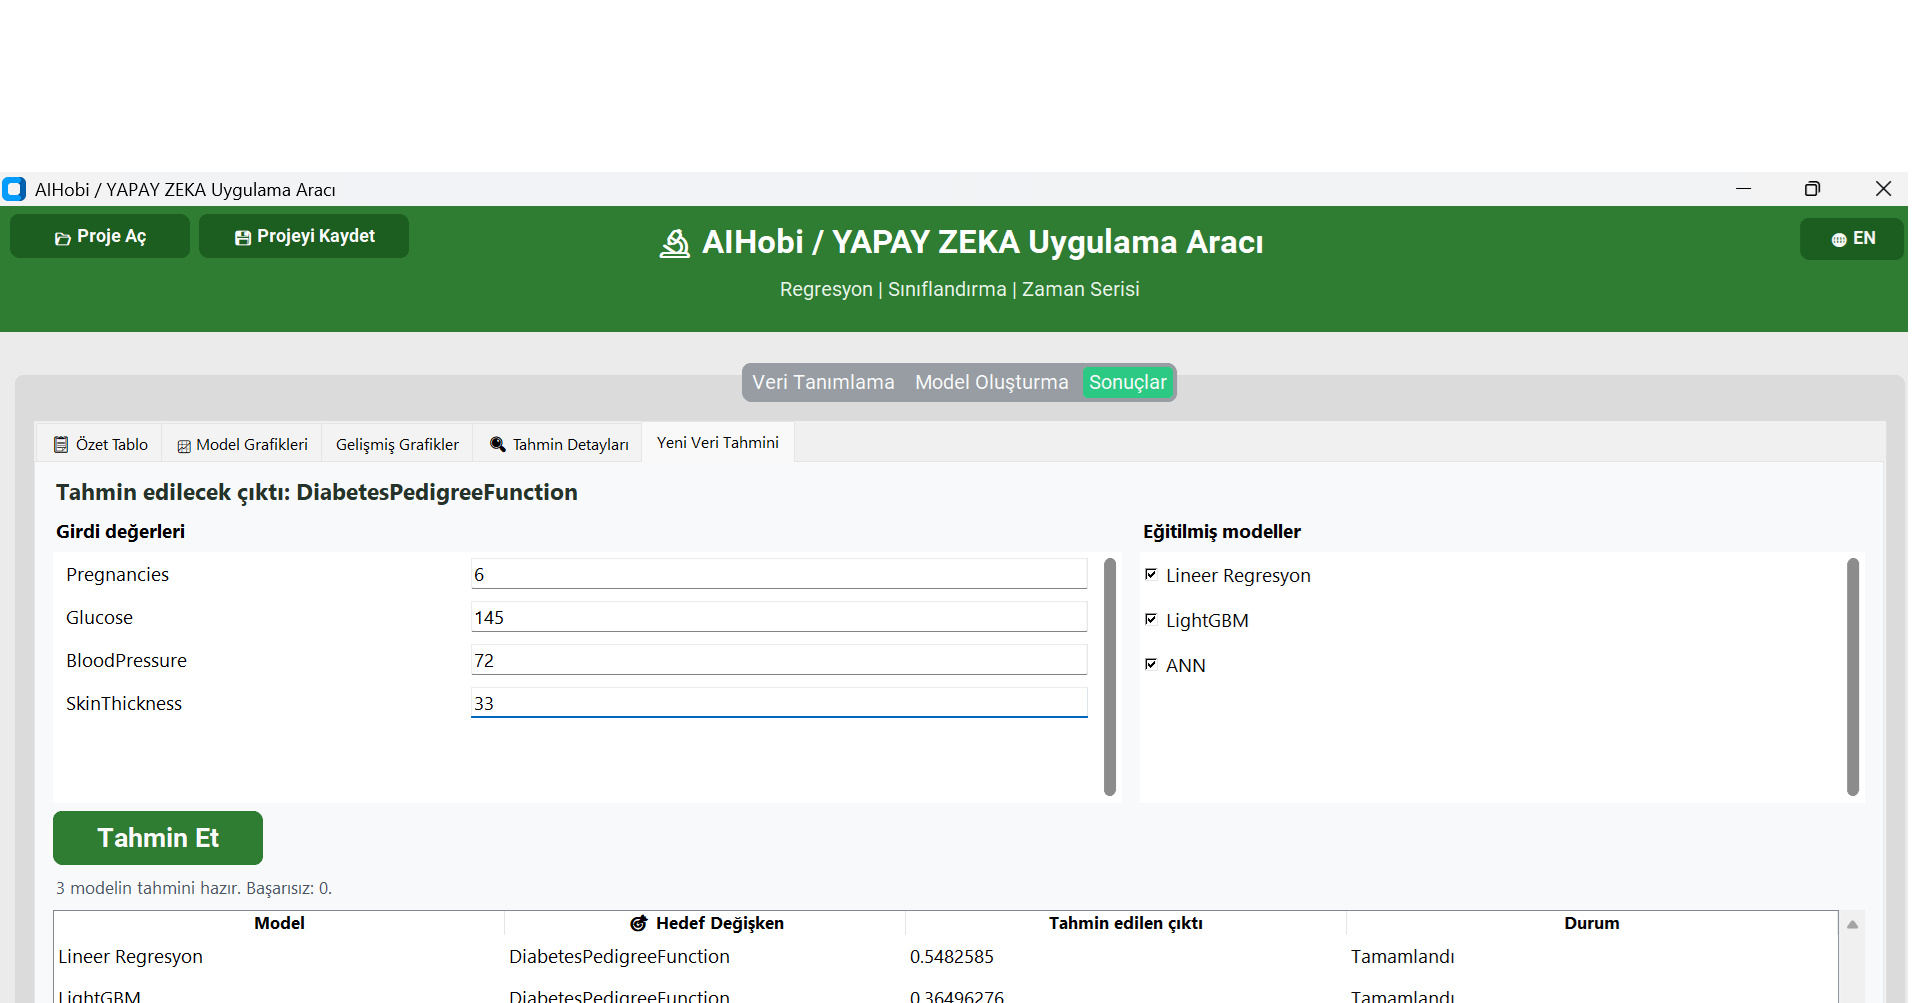
Task: Click the BloodPressure value field
Action: tap(779, 660)
